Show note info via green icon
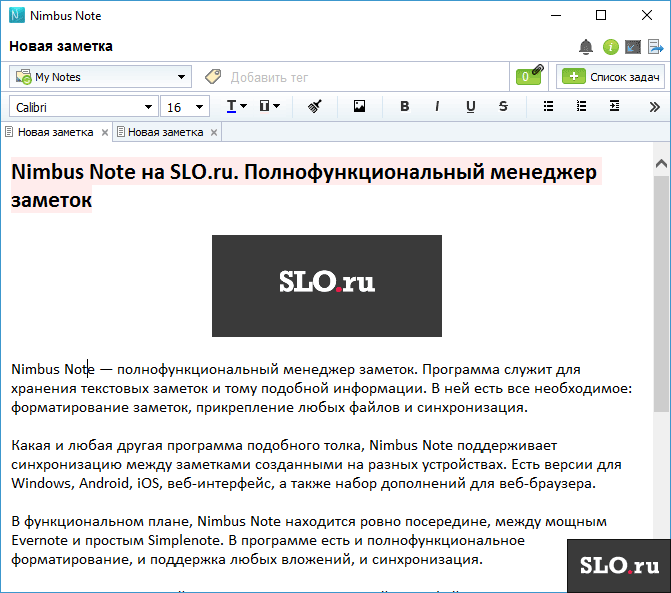This screenshot has height=593, width=671. (611, 47)
